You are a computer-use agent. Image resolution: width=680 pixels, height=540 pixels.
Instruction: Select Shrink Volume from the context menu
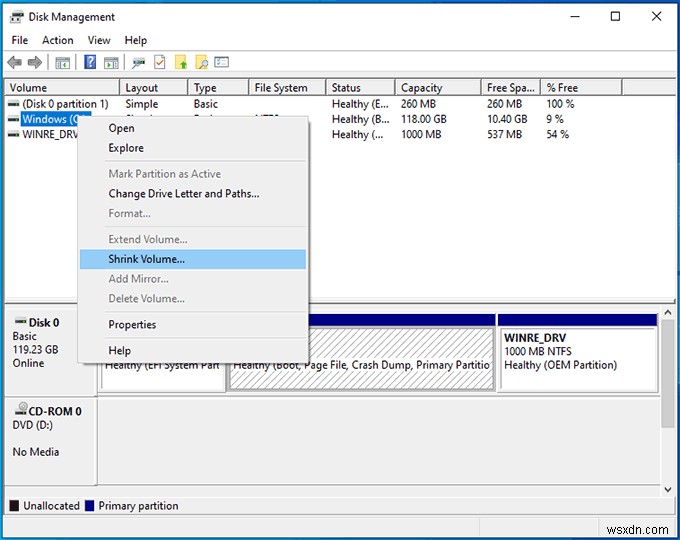(x=146, y=259)
